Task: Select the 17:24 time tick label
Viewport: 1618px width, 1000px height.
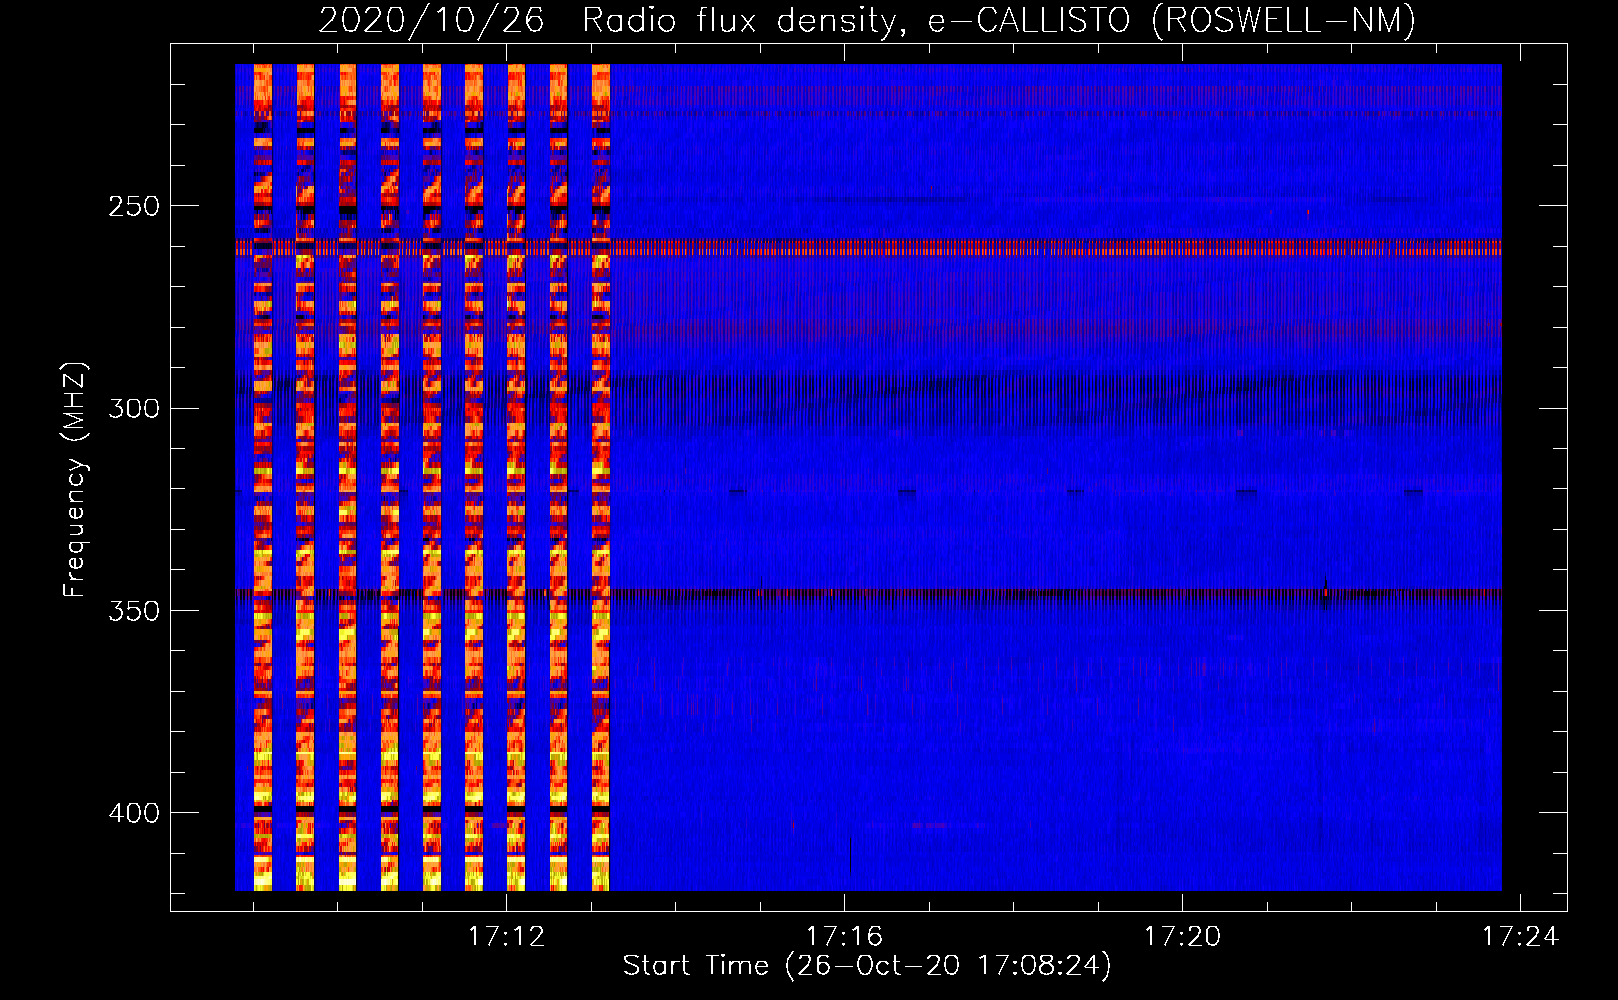Action: [1519, 936]
